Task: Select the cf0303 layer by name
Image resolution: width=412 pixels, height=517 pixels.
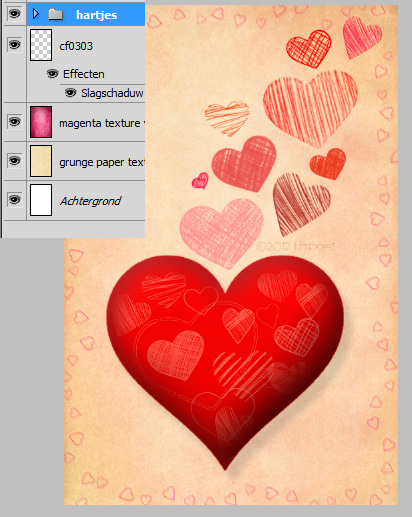Action: coord(76,46)
